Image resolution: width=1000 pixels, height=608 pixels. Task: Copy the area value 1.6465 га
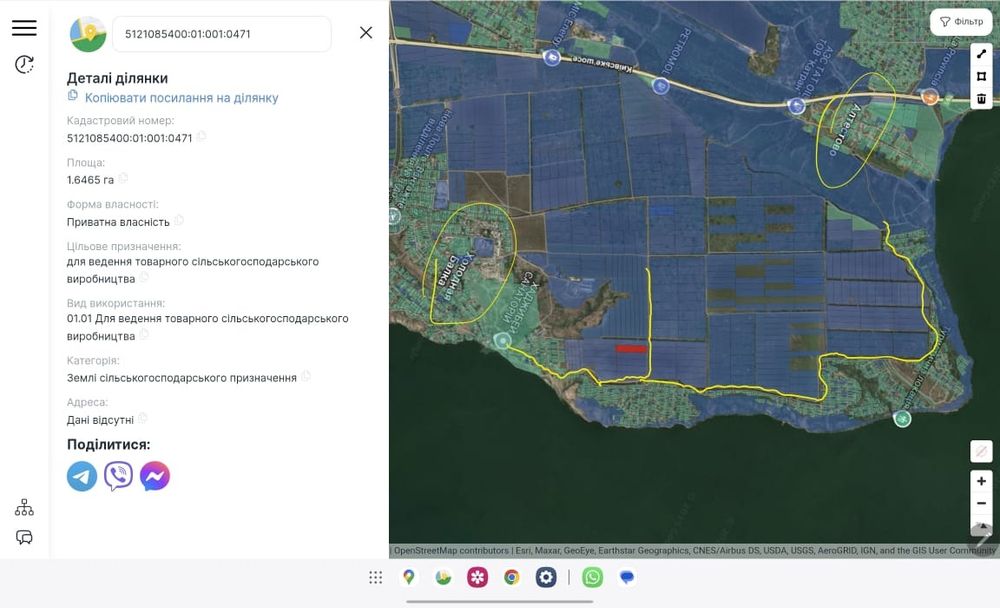point(123,179)
